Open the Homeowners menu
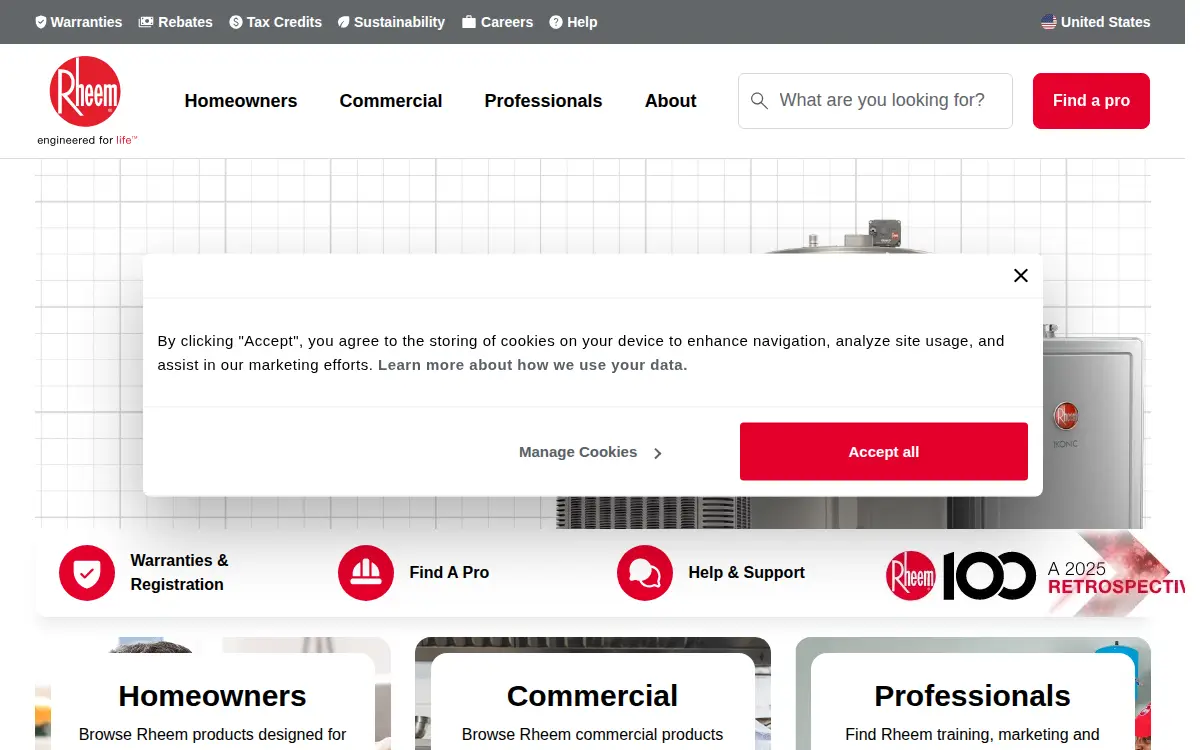Image resolution: width=1200 pixels, height=750 pixels. point(241,101)
